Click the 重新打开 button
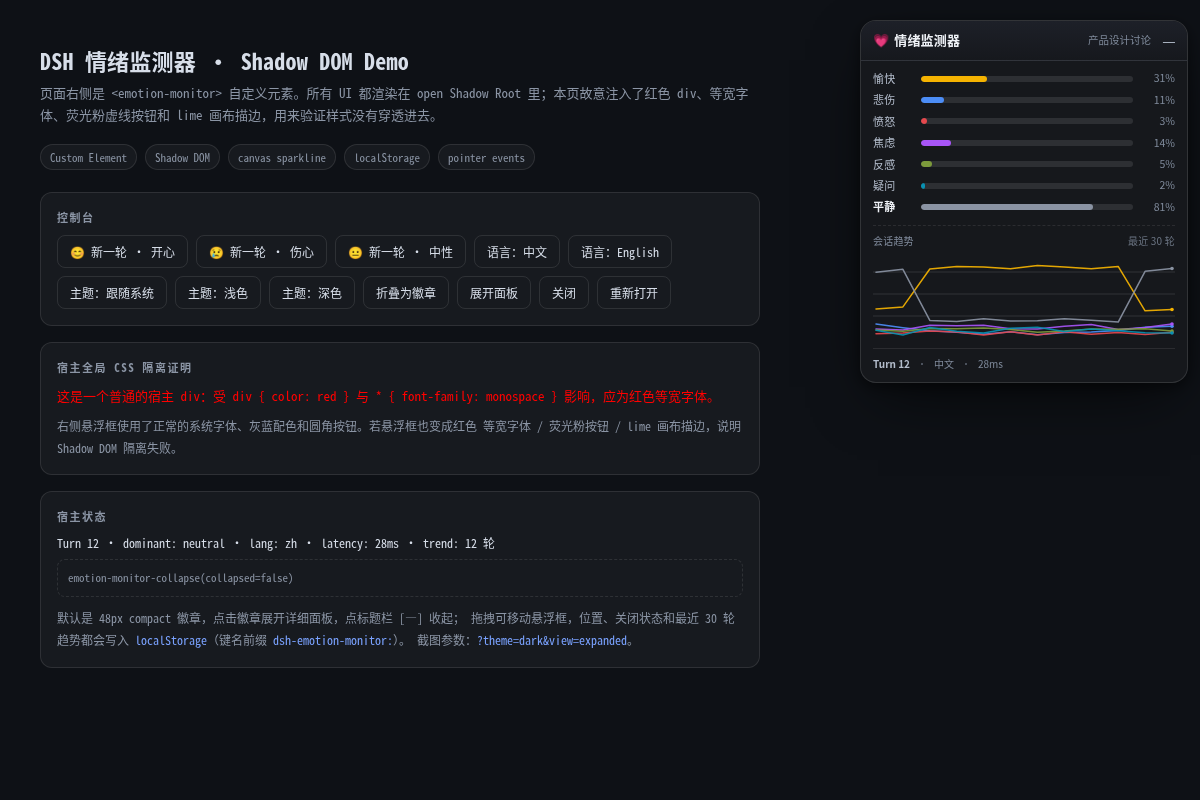 (634, 293)
